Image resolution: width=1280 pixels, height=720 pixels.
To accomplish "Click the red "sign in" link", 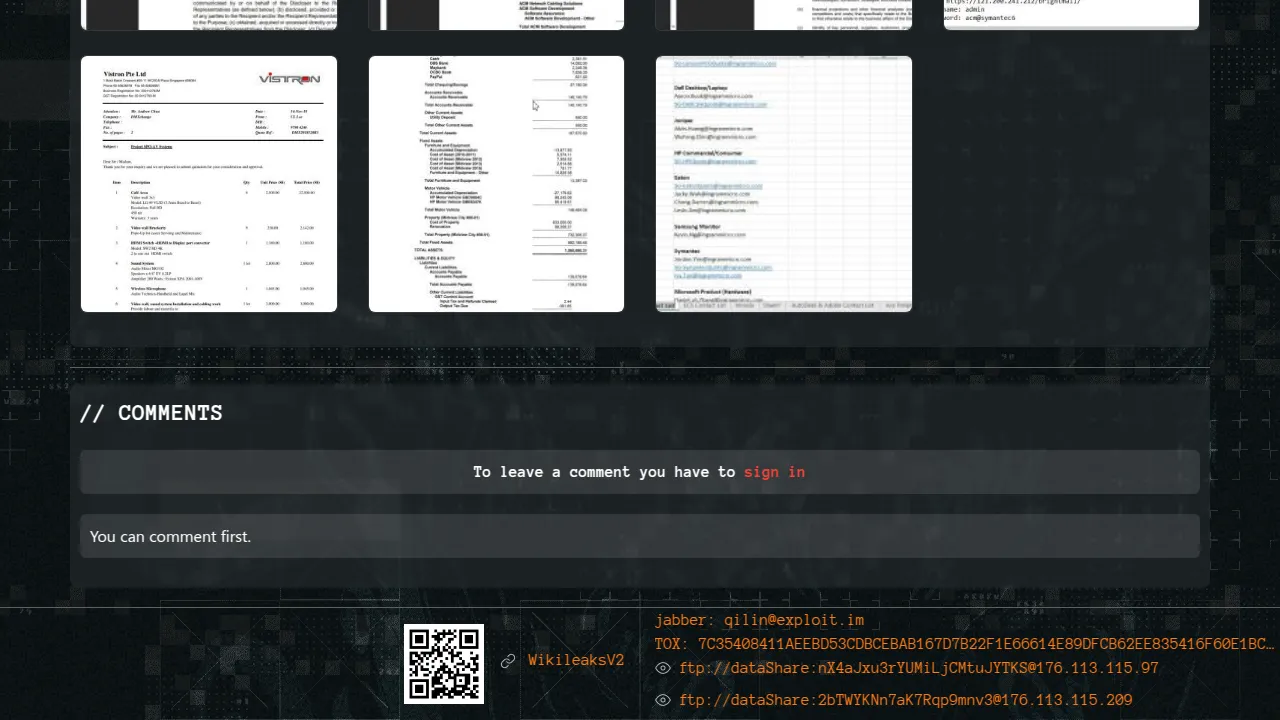I will [x=774, y=472].
